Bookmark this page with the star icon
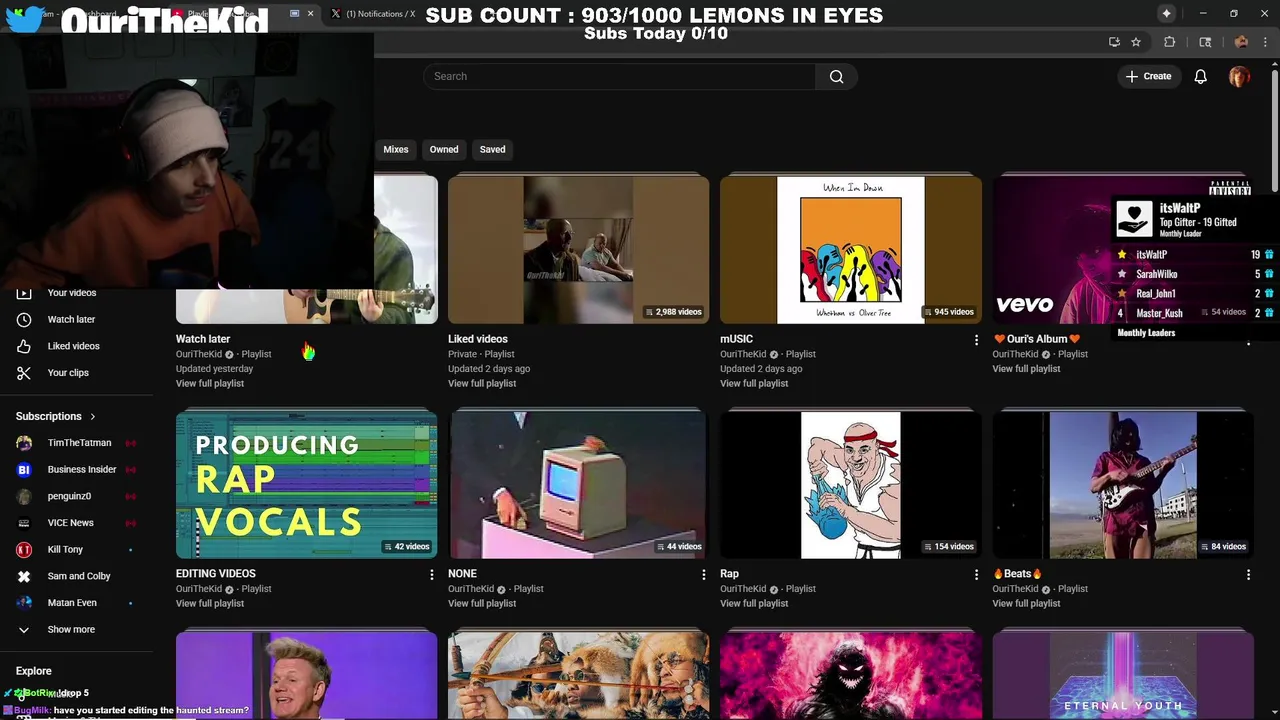 [1136, 42]
